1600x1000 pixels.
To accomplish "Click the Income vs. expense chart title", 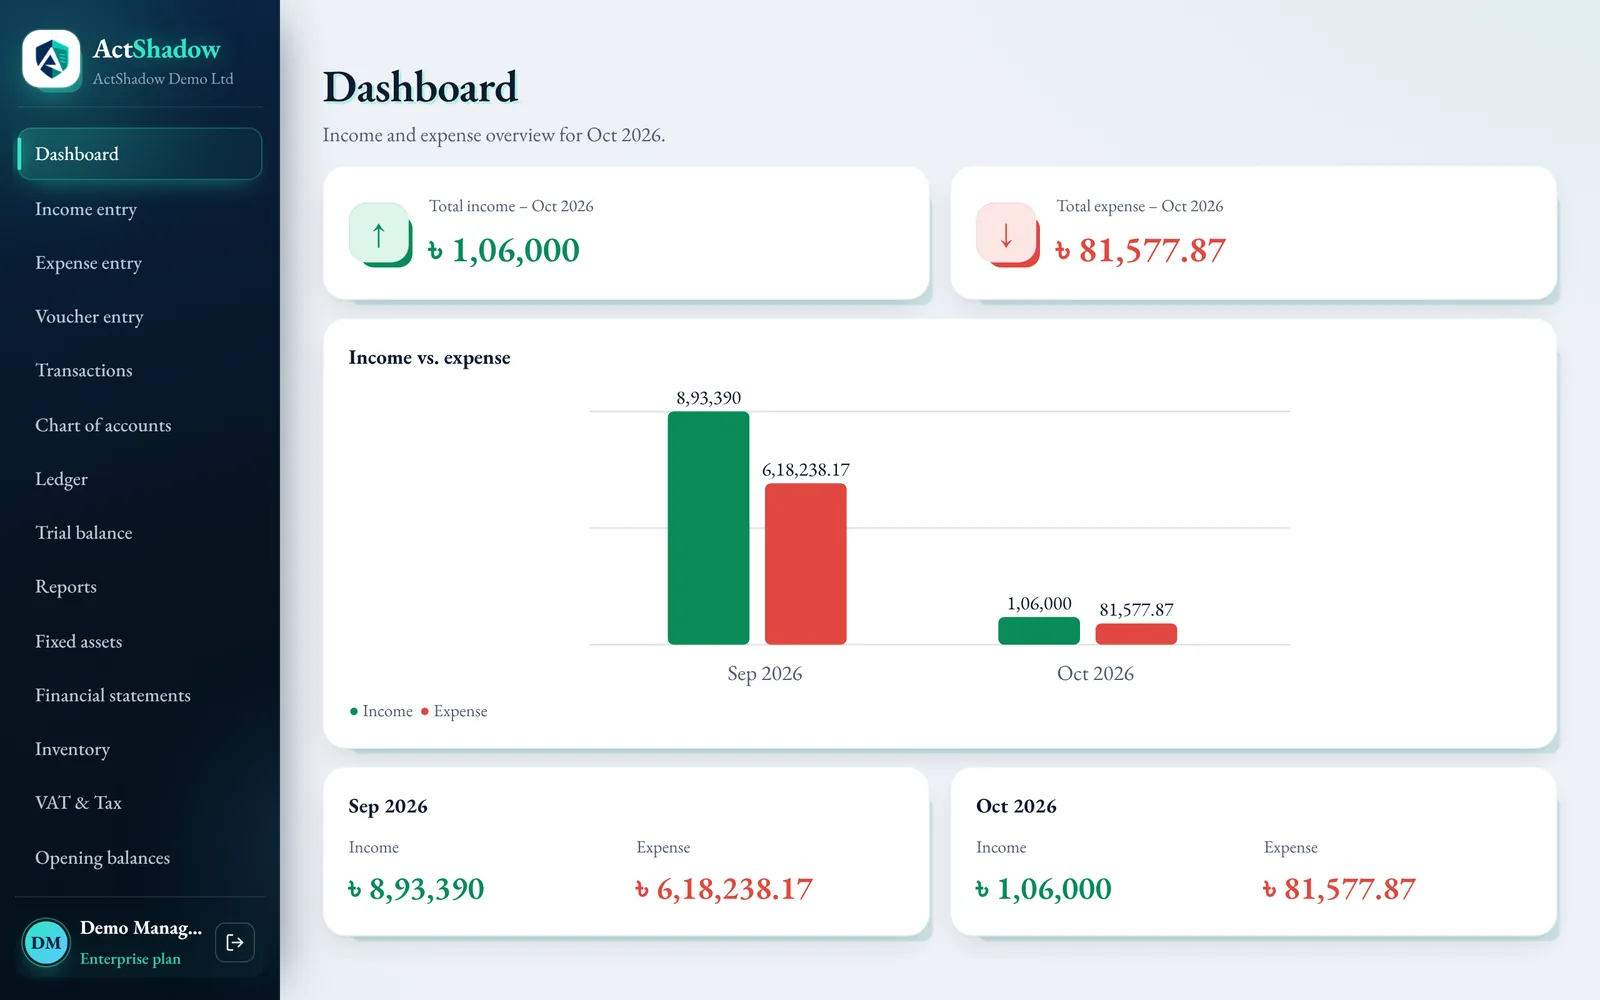I will (x=429, y=358).
